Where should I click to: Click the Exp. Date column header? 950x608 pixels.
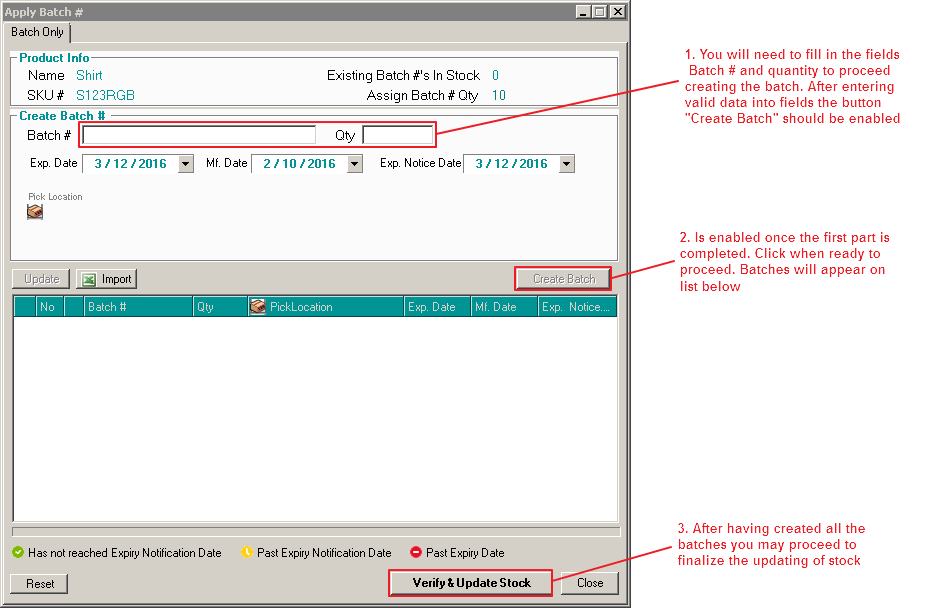click(437, 307)
